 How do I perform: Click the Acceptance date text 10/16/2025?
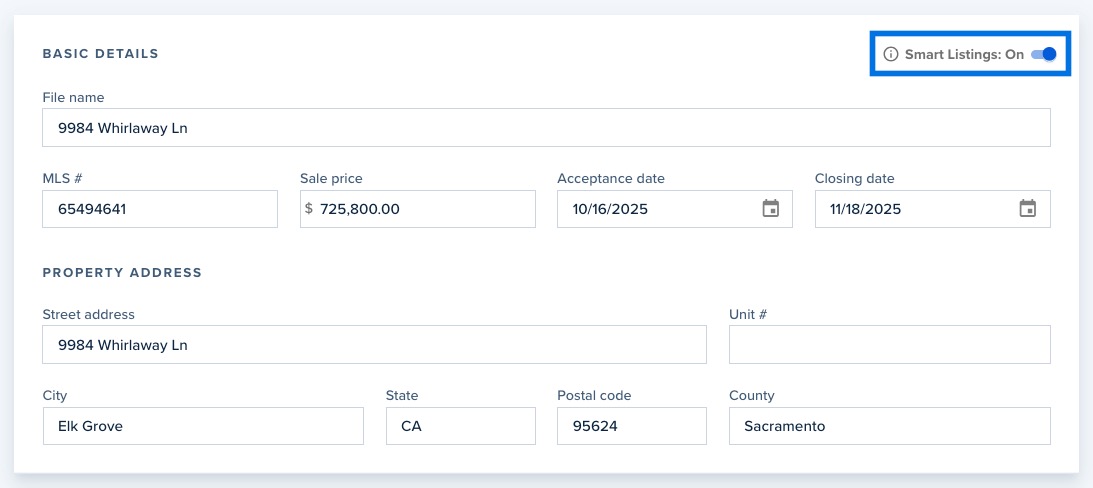pos(611,209)
